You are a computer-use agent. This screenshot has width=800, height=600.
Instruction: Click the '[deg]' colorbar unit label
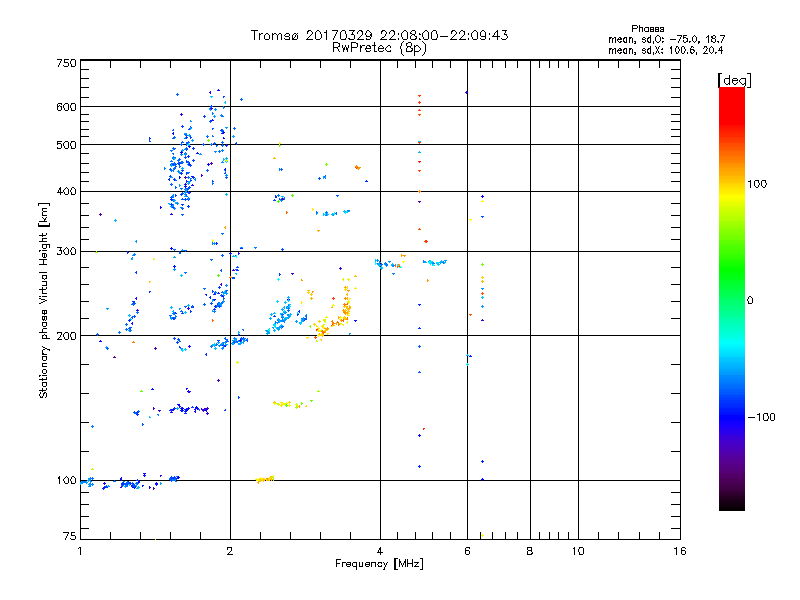(734, 80)
